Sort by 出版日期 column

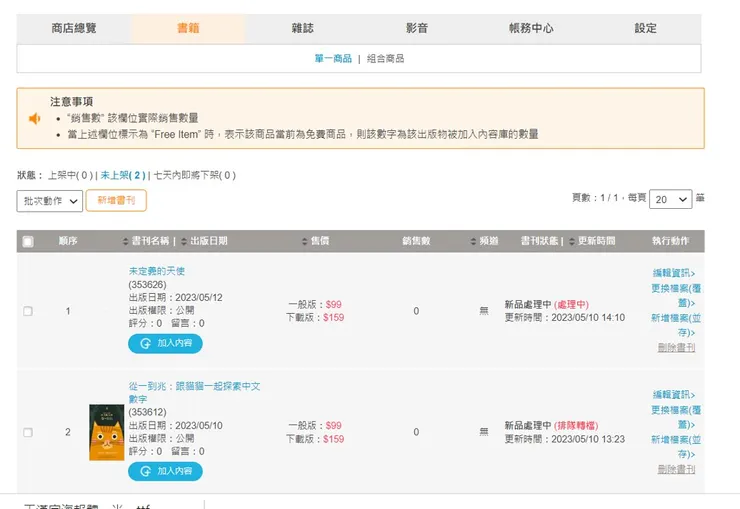point(204,241)
